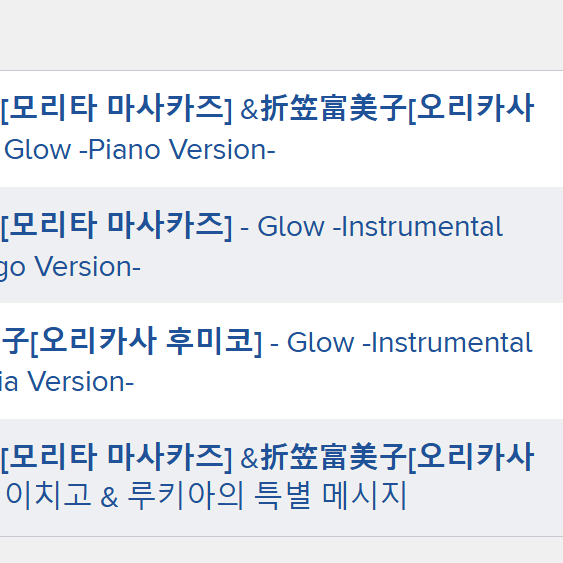Select empty area right of "ia Version-"
The width and height of the screenshot is (563, 563).
pos(348,381)
